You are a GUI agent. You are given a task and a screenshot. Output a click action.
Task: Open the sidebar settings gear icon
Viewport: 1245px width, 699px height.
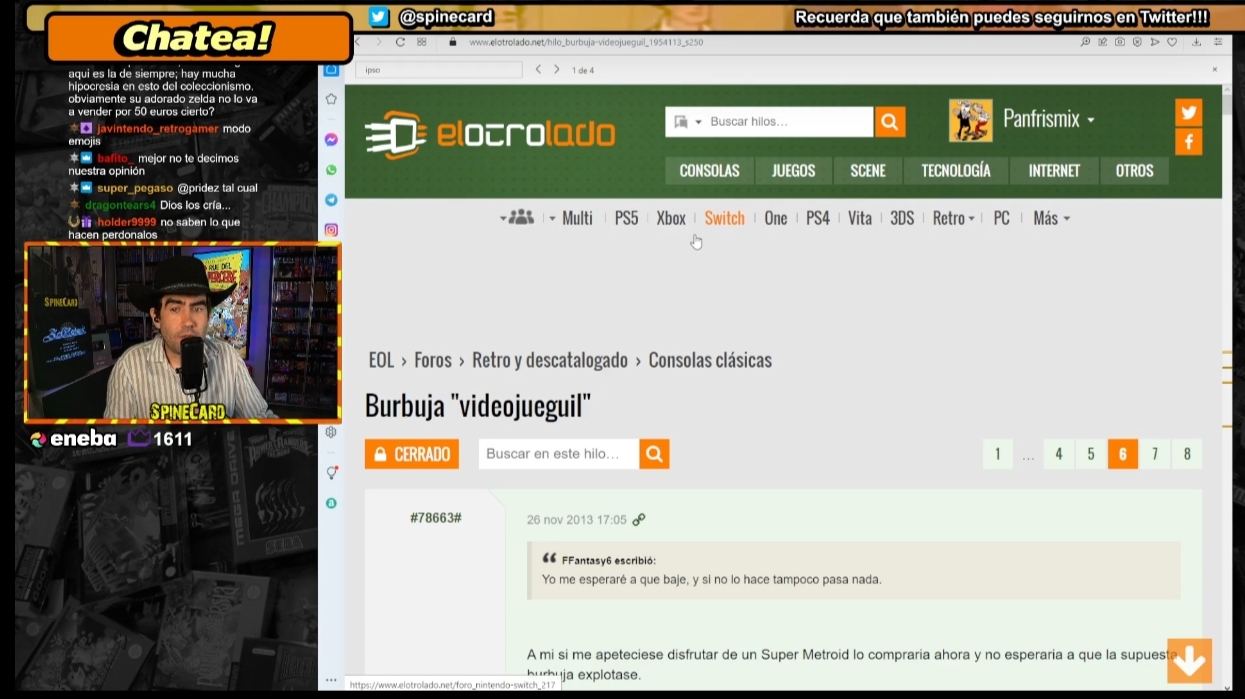(x=331, y=432)
